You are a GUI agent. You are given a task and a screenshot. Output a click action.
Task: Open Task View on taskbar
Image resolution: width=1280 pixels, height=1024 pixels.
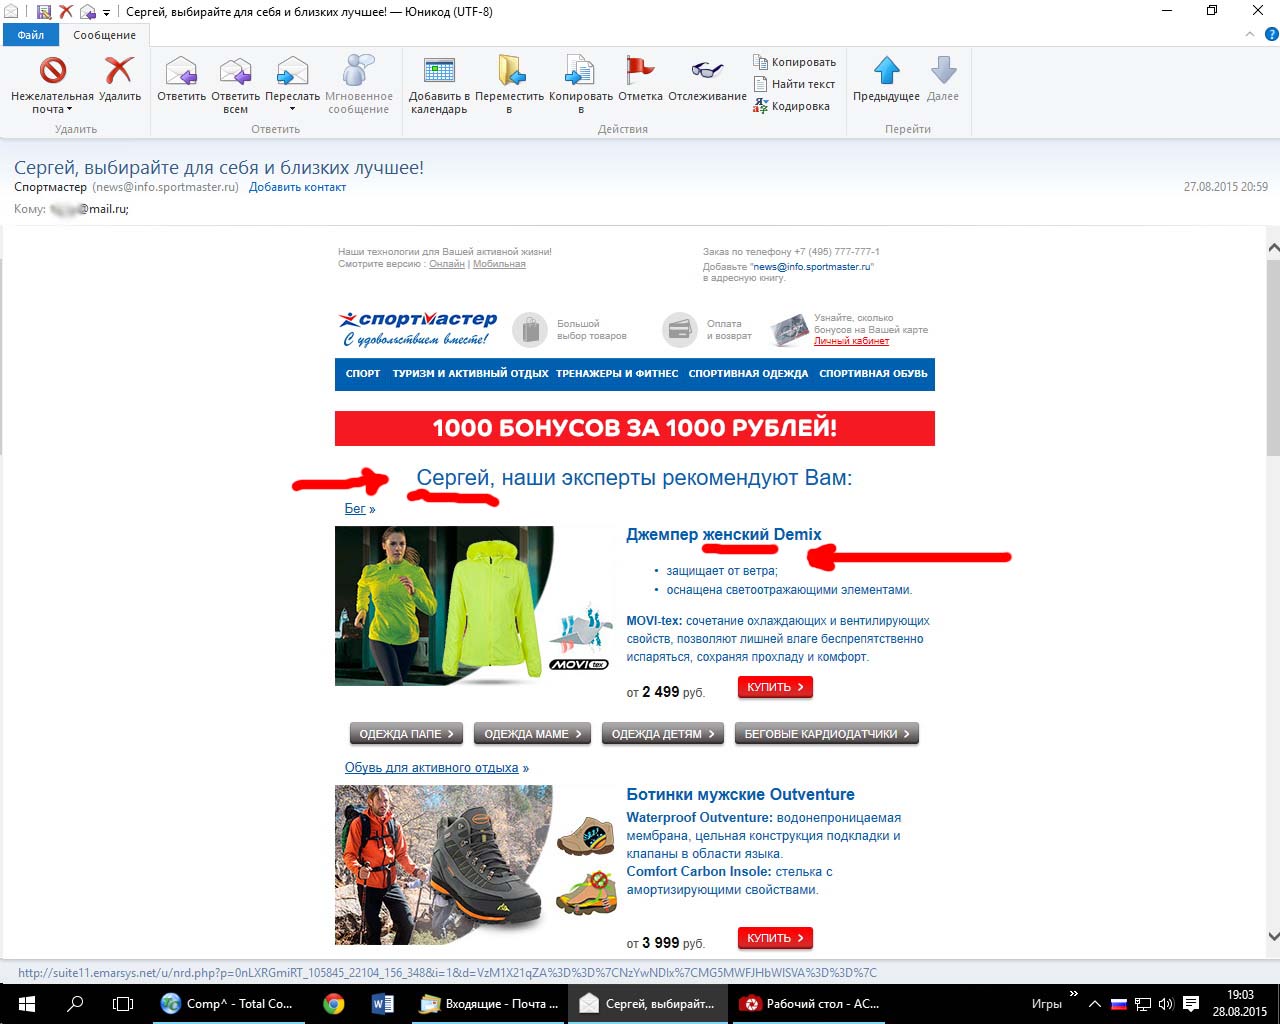click(123, 1003)
